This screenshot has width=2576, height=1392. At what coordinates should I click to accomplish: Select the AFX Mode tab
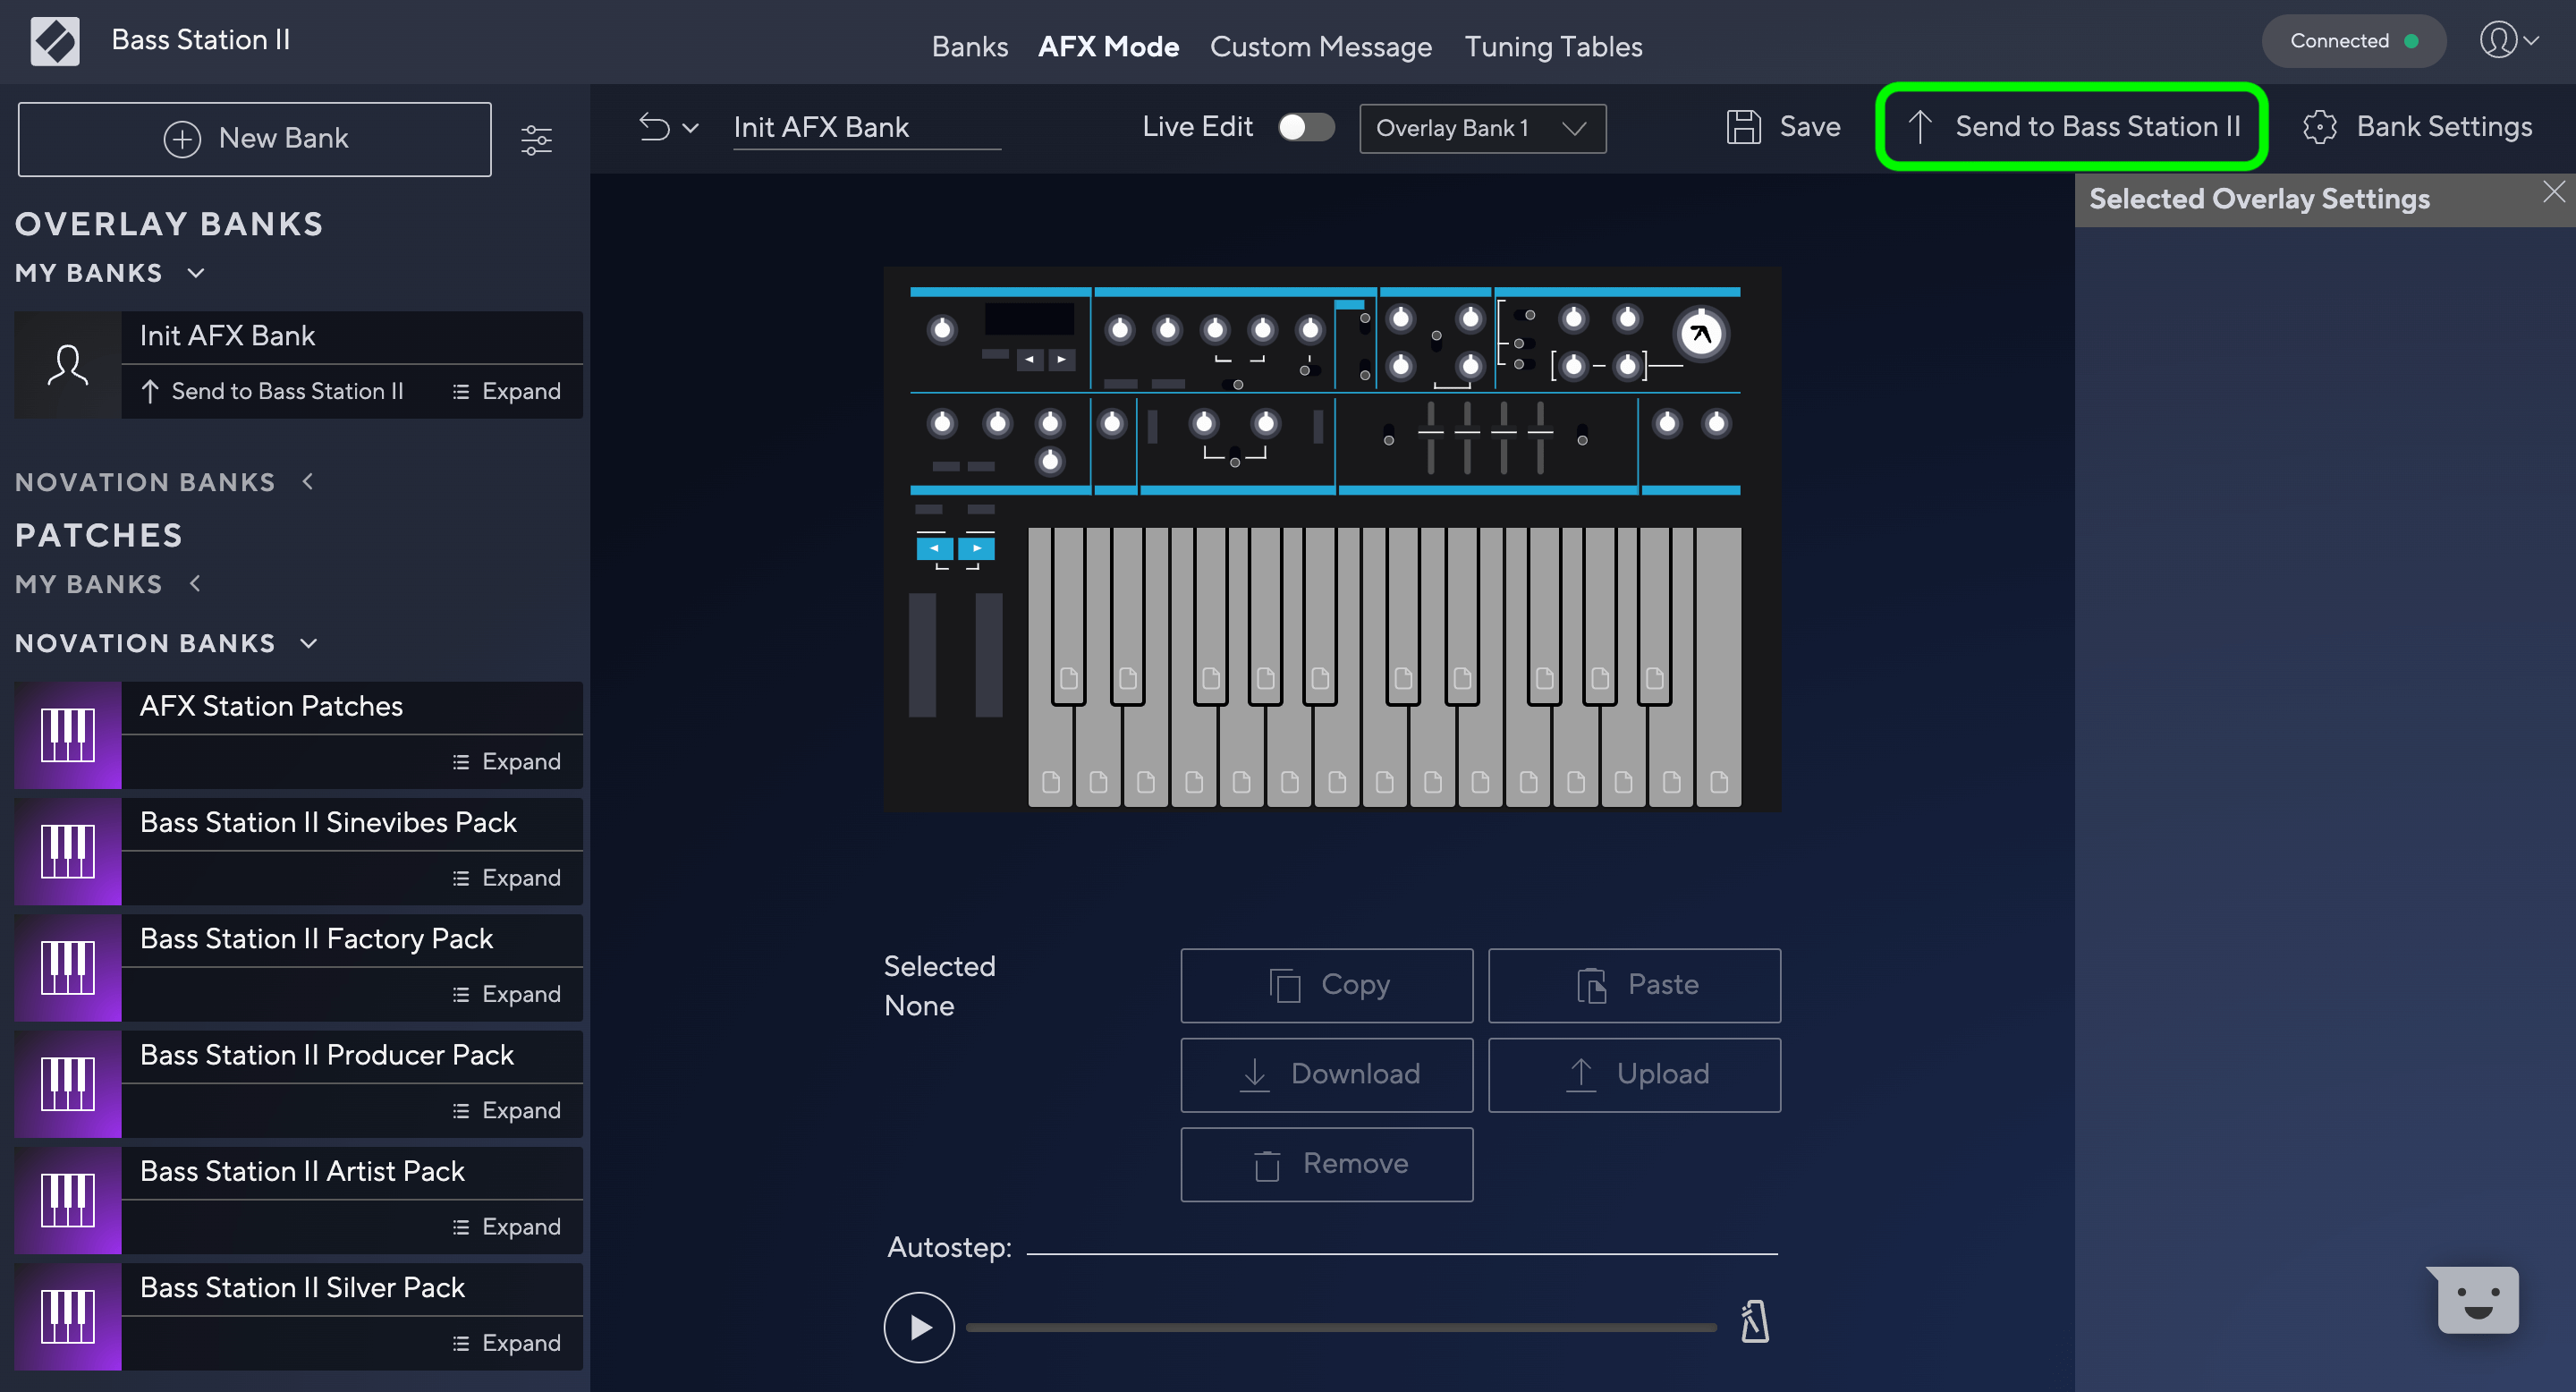pyautogui.click(x=1108, y=46)
